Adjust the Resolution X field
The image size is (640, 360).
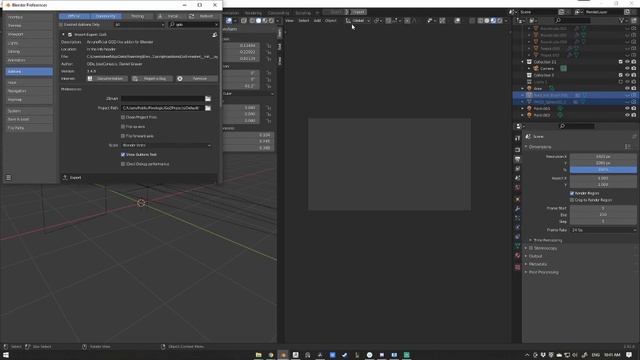point(603,157)
